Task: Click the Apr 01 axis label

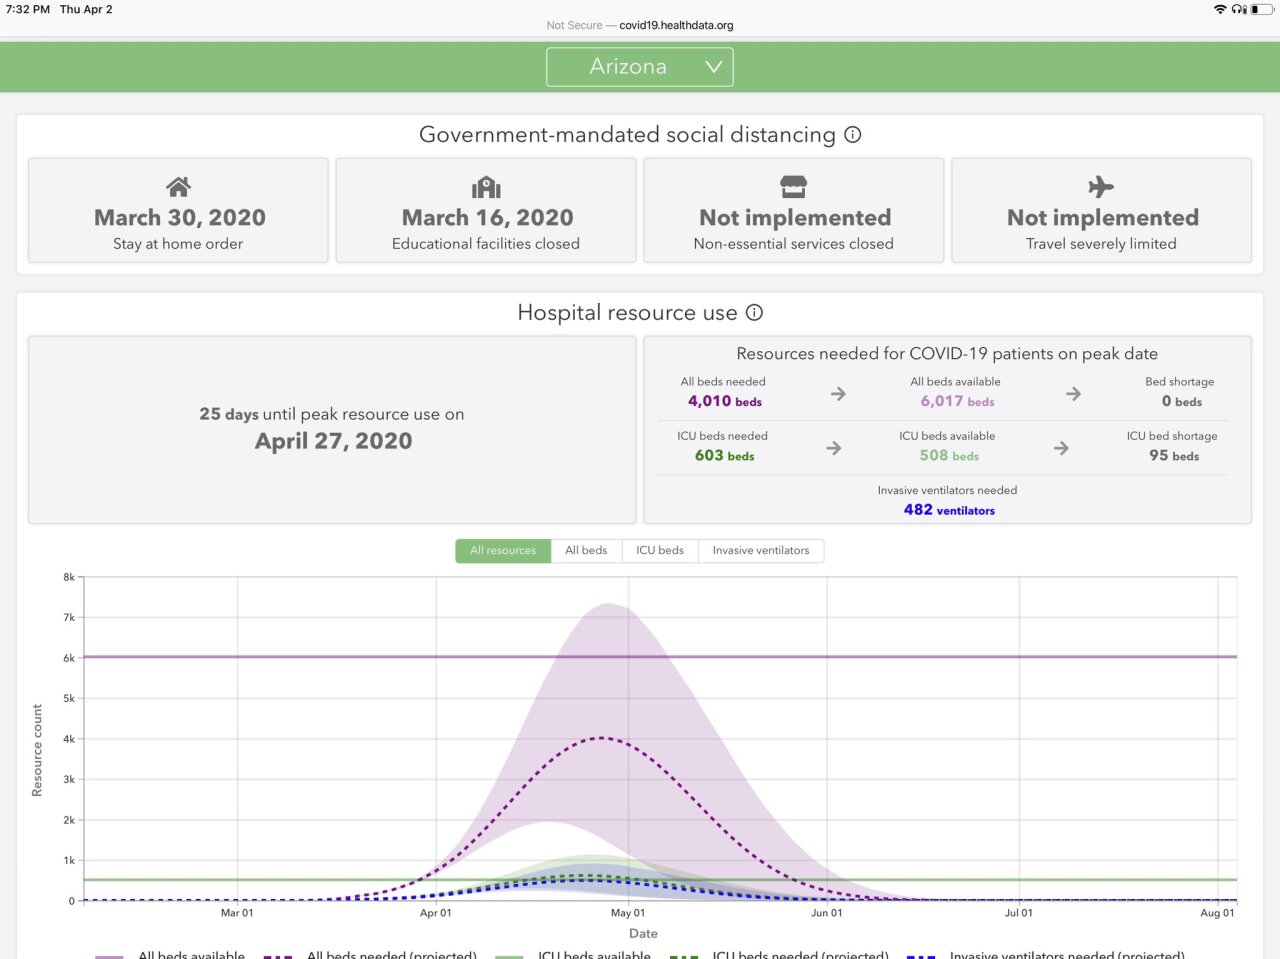Action: coord(435,913)
